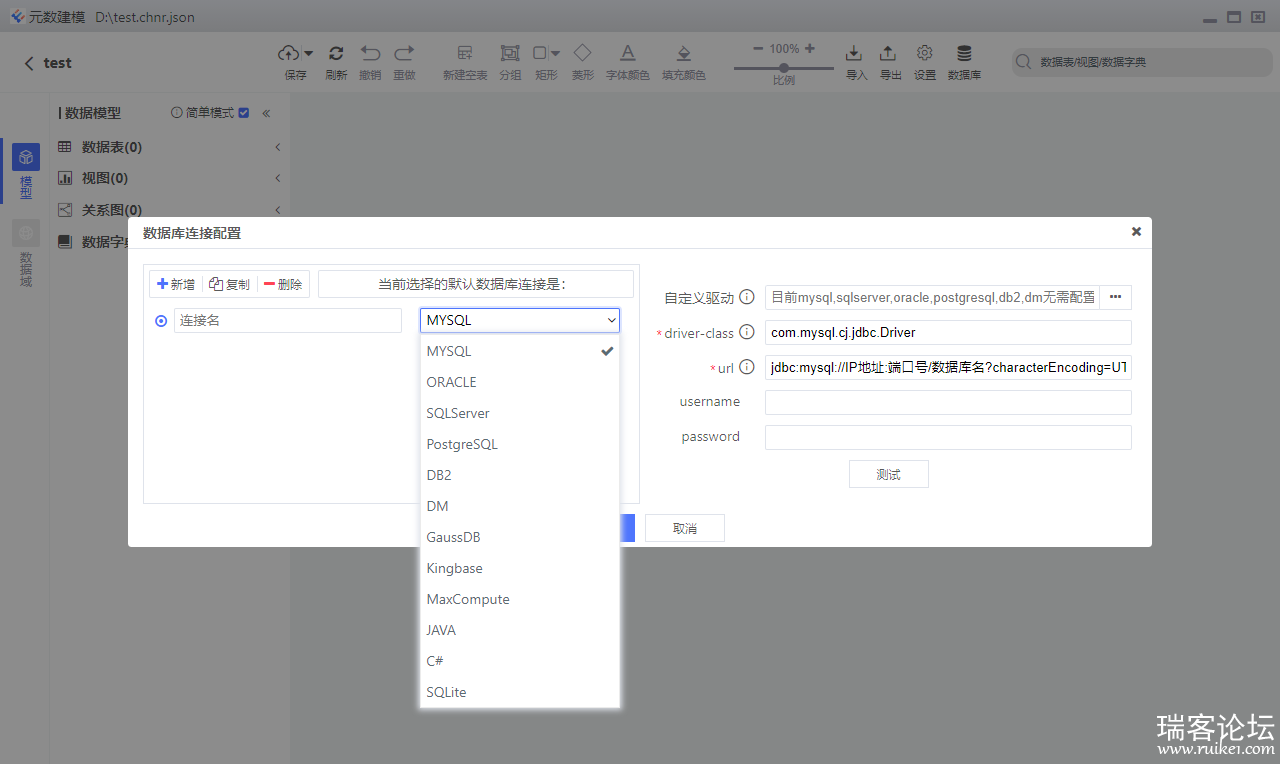Choose PostgreSQL in the dropdown list
Image resolution: width=1280 pixels, height=764 pixels.
pos(520,444)
